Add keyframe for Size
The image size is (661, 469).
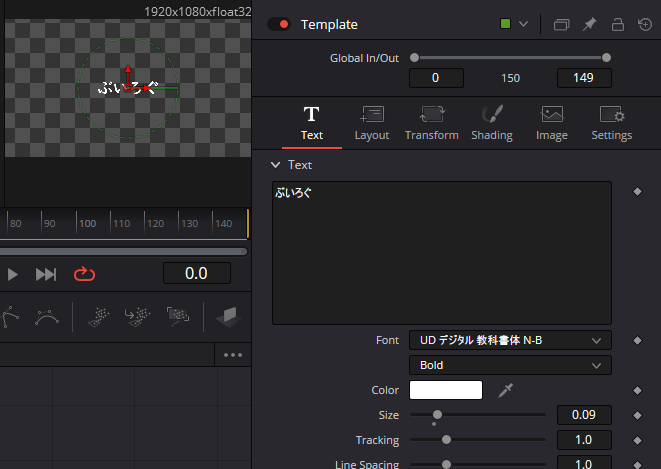pyautogui.click(x=637, y=415)
